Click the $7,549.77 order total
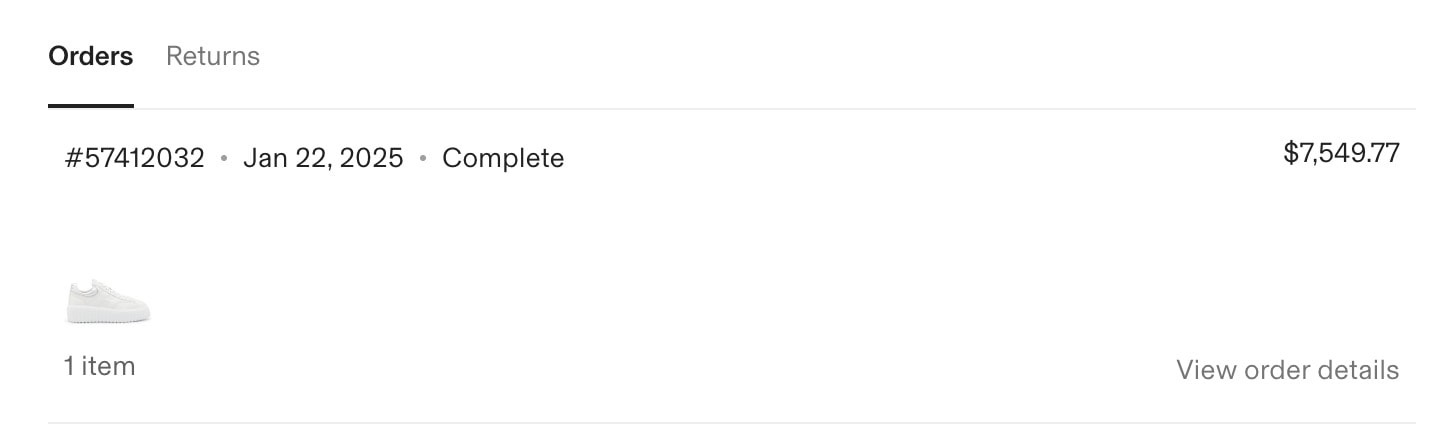The height and width of the screenshot is (430, 1442). [1341, 153]
